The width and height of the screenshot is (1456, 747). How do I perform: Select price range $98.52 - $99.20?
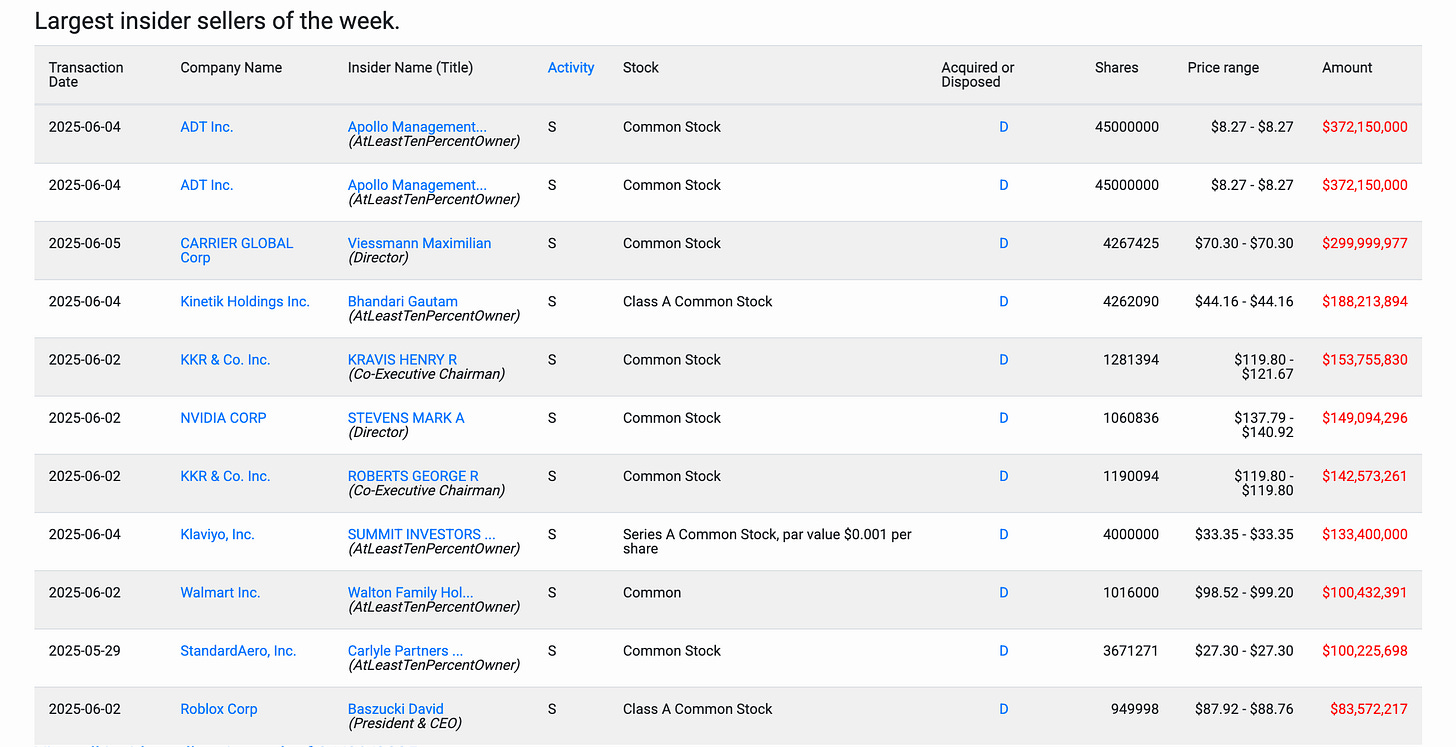click(1244, 592)
